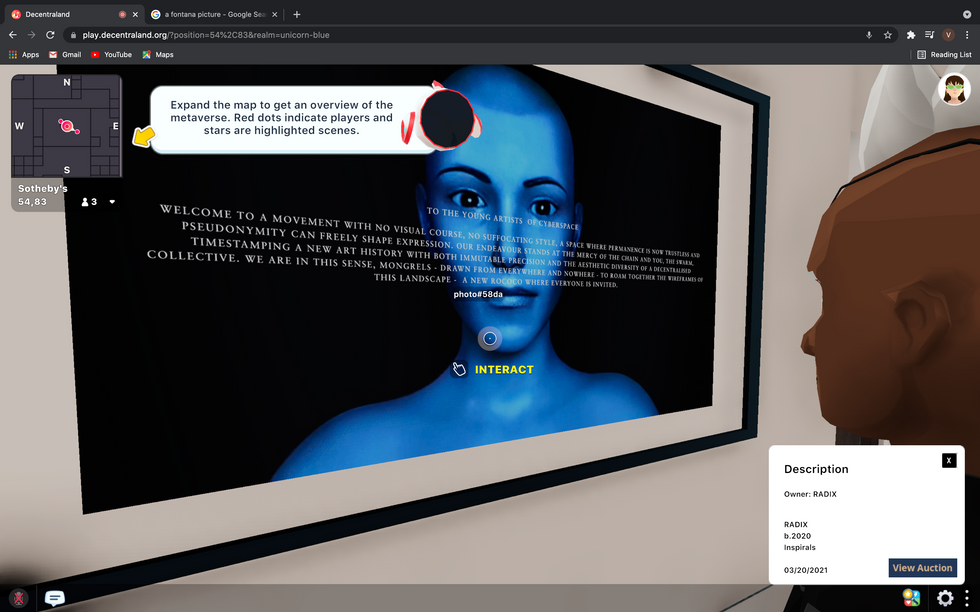The width and height of the screenshot is (980, 612).
Task: Close the Google Search tab
Action: click(x=274, y=14)
